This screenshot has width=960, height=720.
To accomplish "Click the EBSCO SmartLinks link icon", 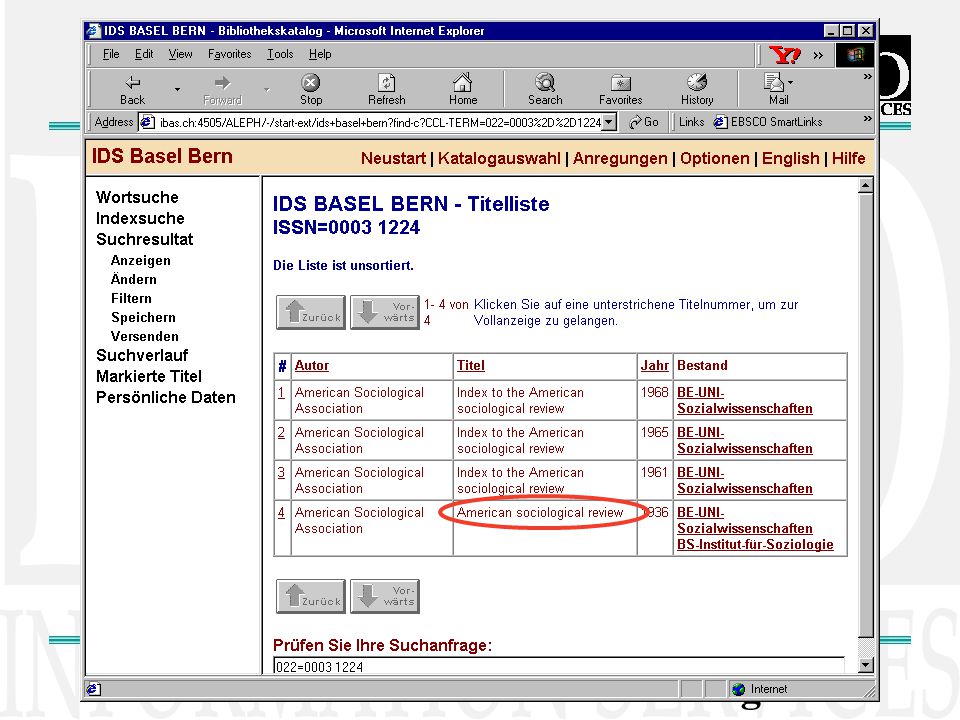I will [x=720, y=122].
